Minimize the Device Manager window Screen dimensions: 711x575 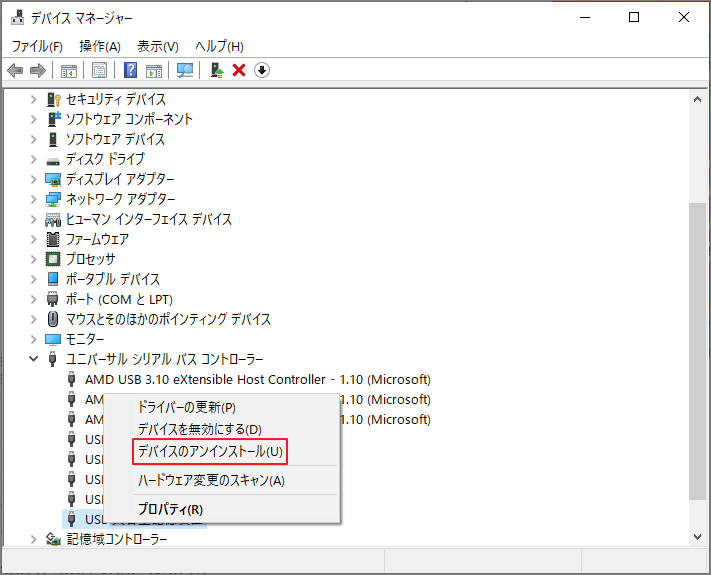(585, 17)
